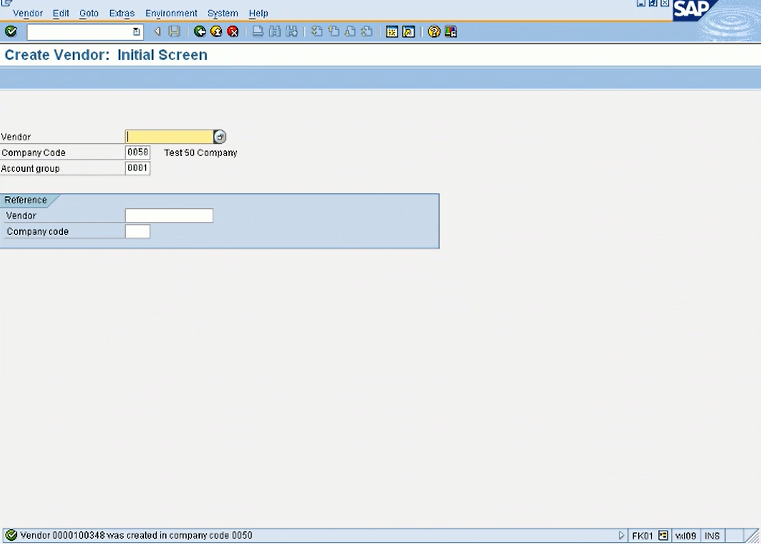Screen dimensions: 761x544
Task: Click the Customize Local Layout icon
Action: click(x=451, y=32)
